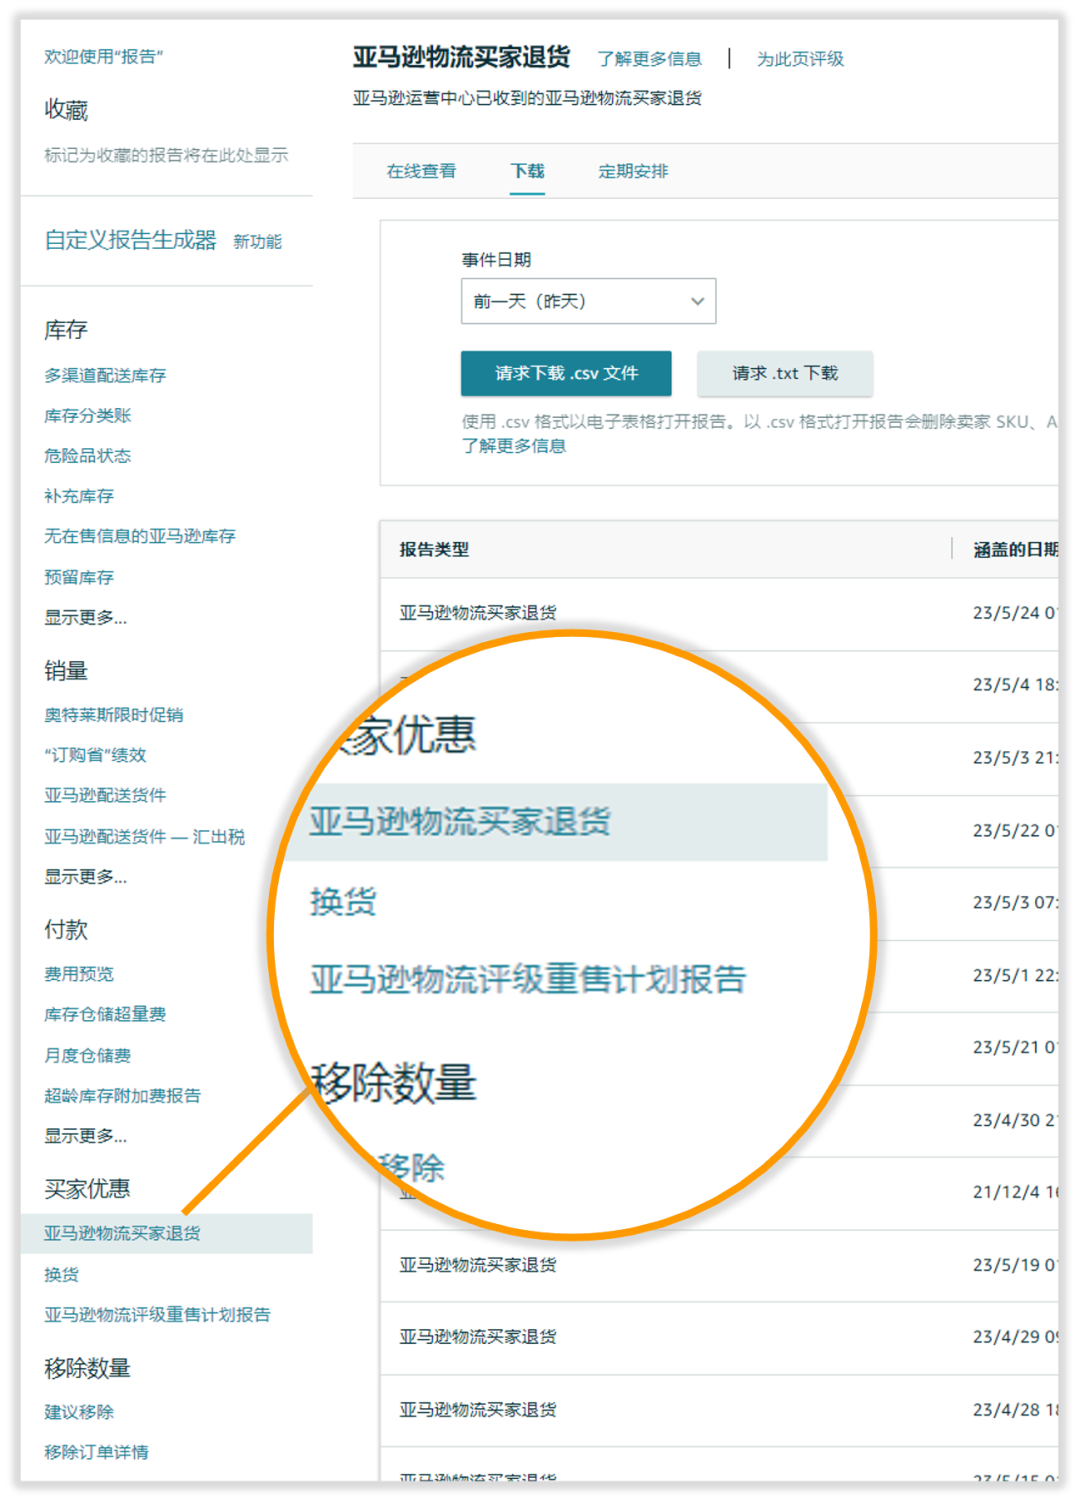The width and height of the screenshot is (1080, 1503).
Task: Select the 预留库存 report link
Action: (78, 577)
